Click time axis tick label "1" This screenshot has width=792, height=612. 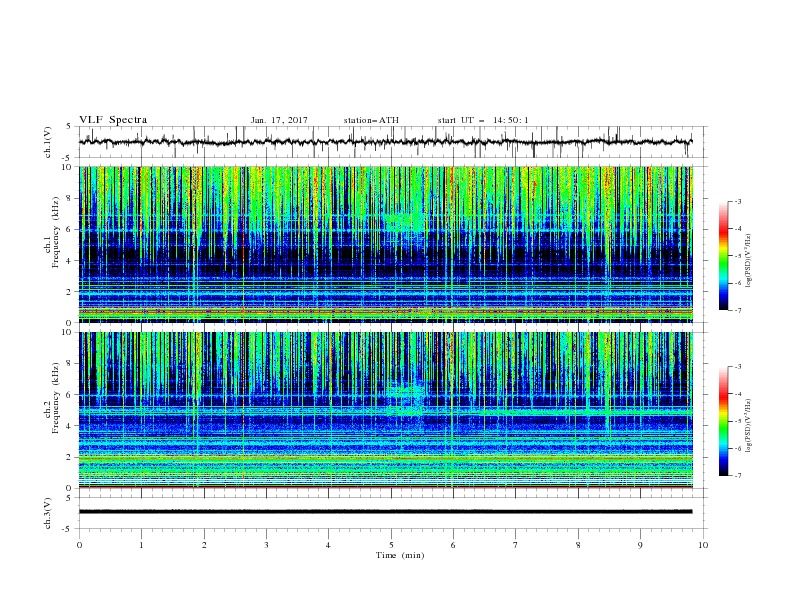[x=141, y=545]
